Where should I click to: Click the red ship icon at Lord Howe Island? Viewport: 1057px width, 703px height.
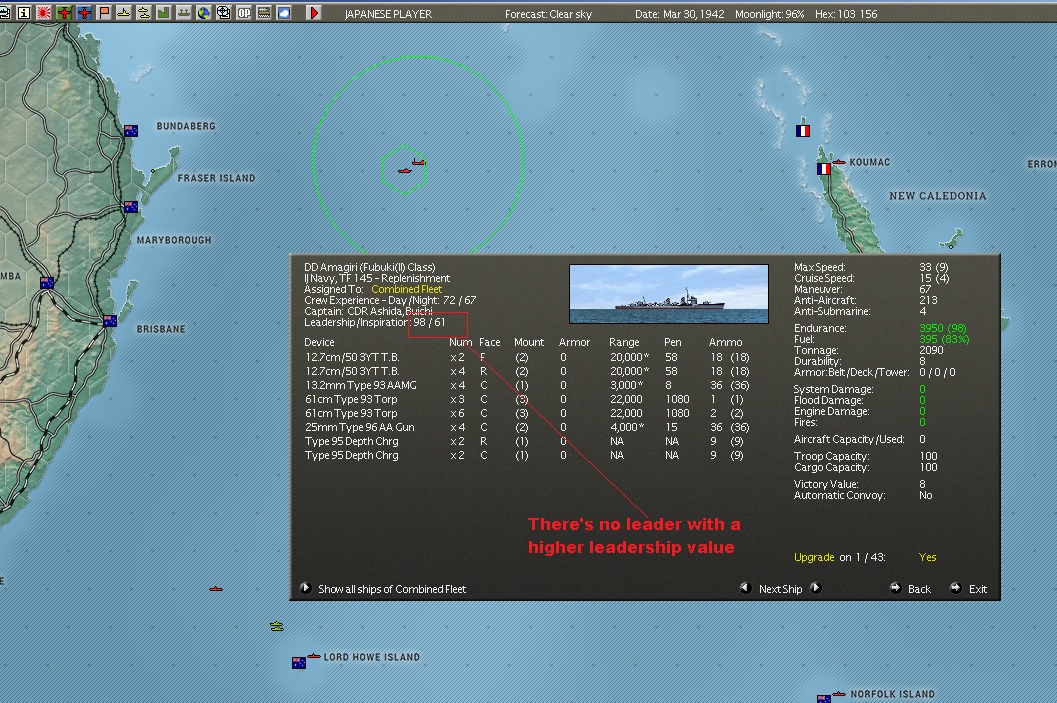pyautogui.click(x=314, y=655)
